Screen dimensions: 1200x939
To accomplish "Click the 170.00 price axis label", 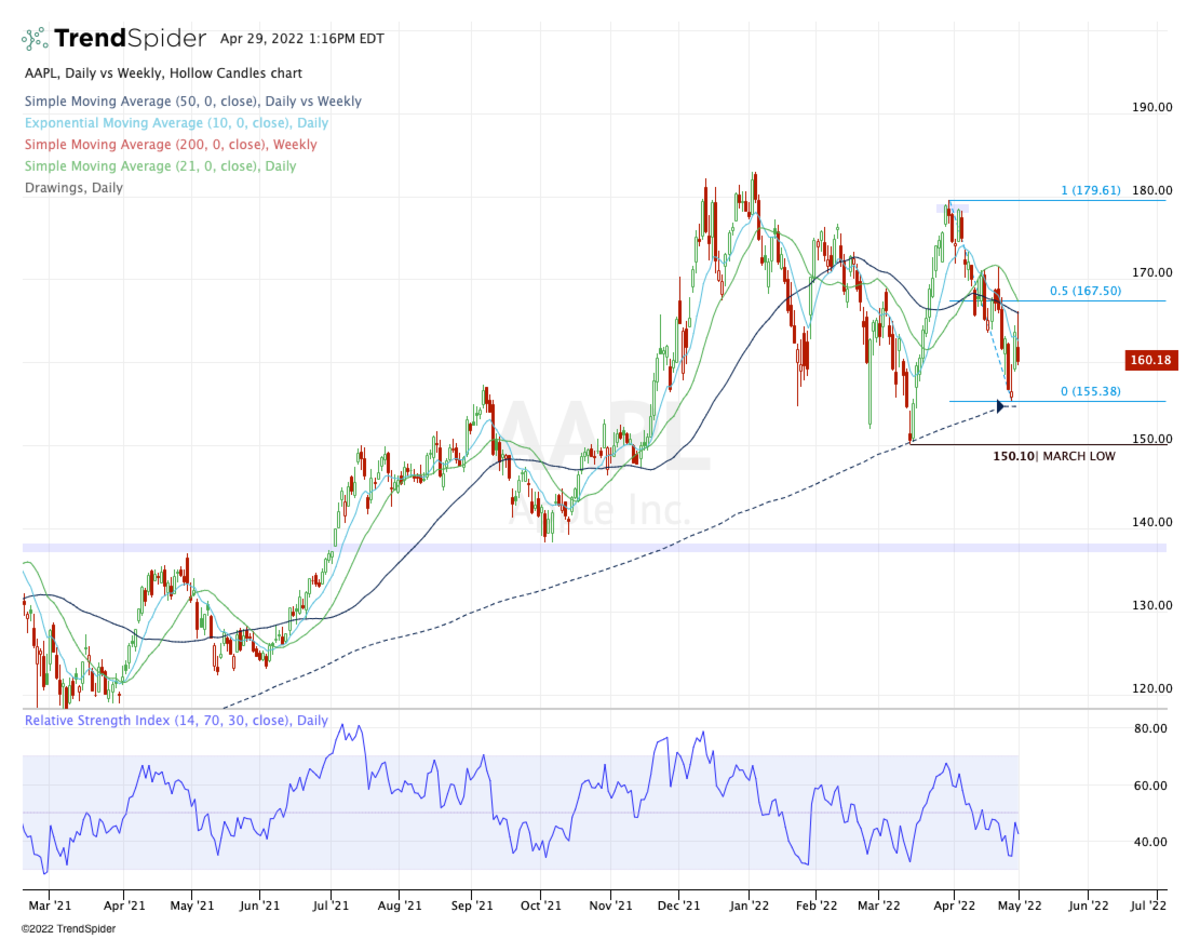I will 1151,273.
